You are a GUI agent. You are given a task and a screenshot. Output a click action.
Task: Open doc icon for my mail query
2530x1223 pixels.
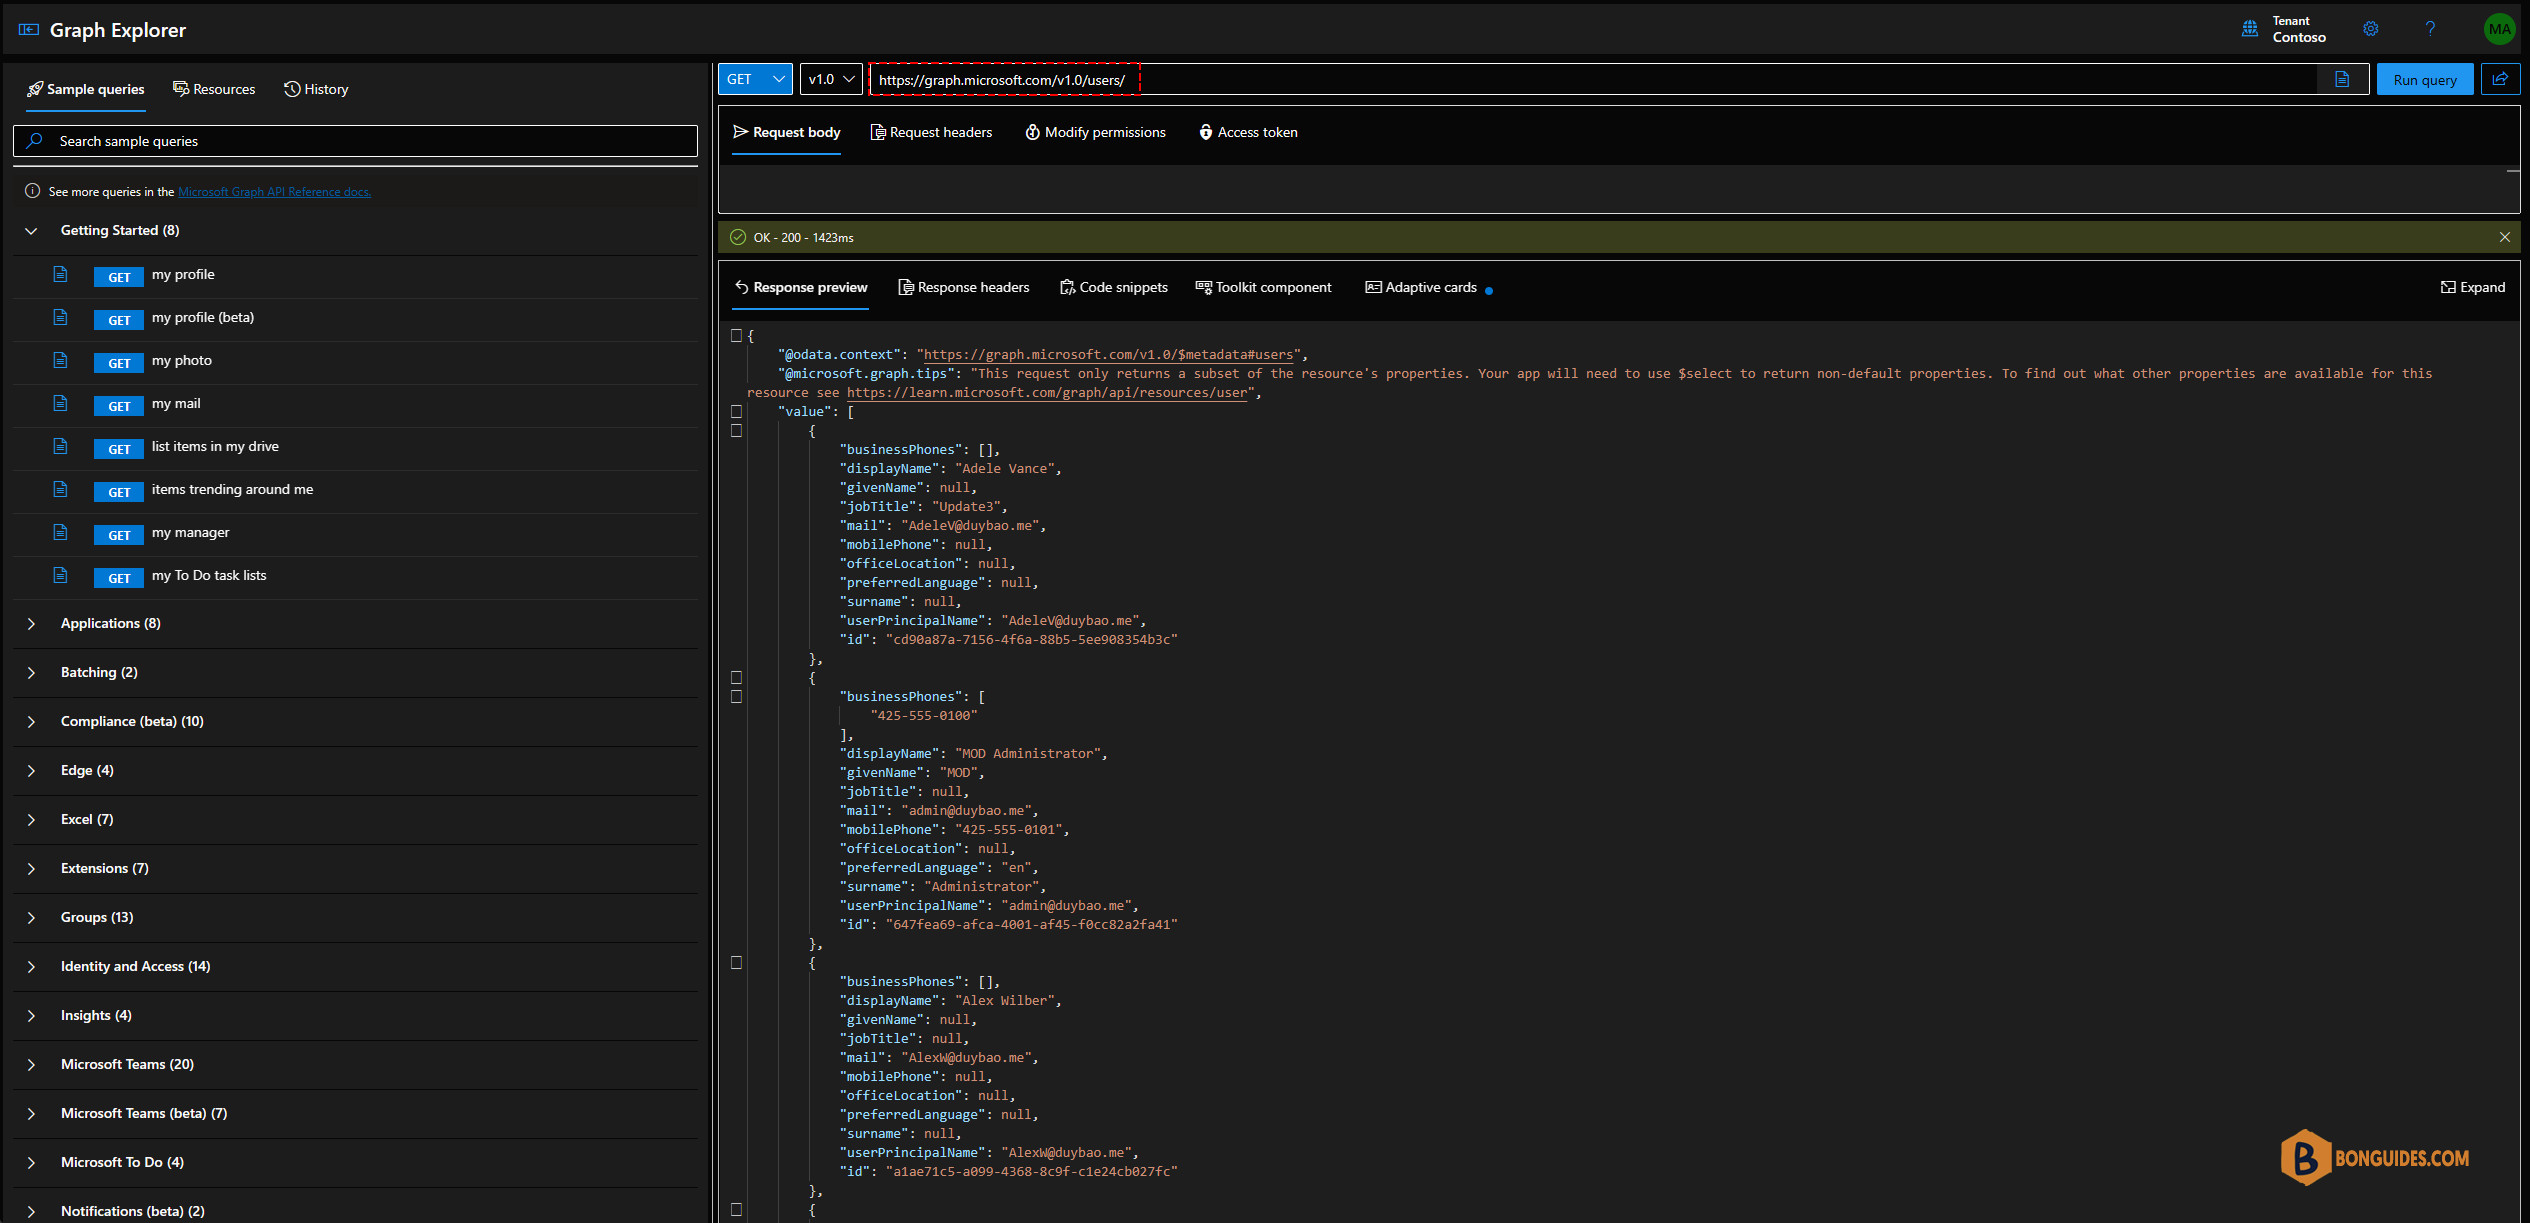(x=60, y=403)
